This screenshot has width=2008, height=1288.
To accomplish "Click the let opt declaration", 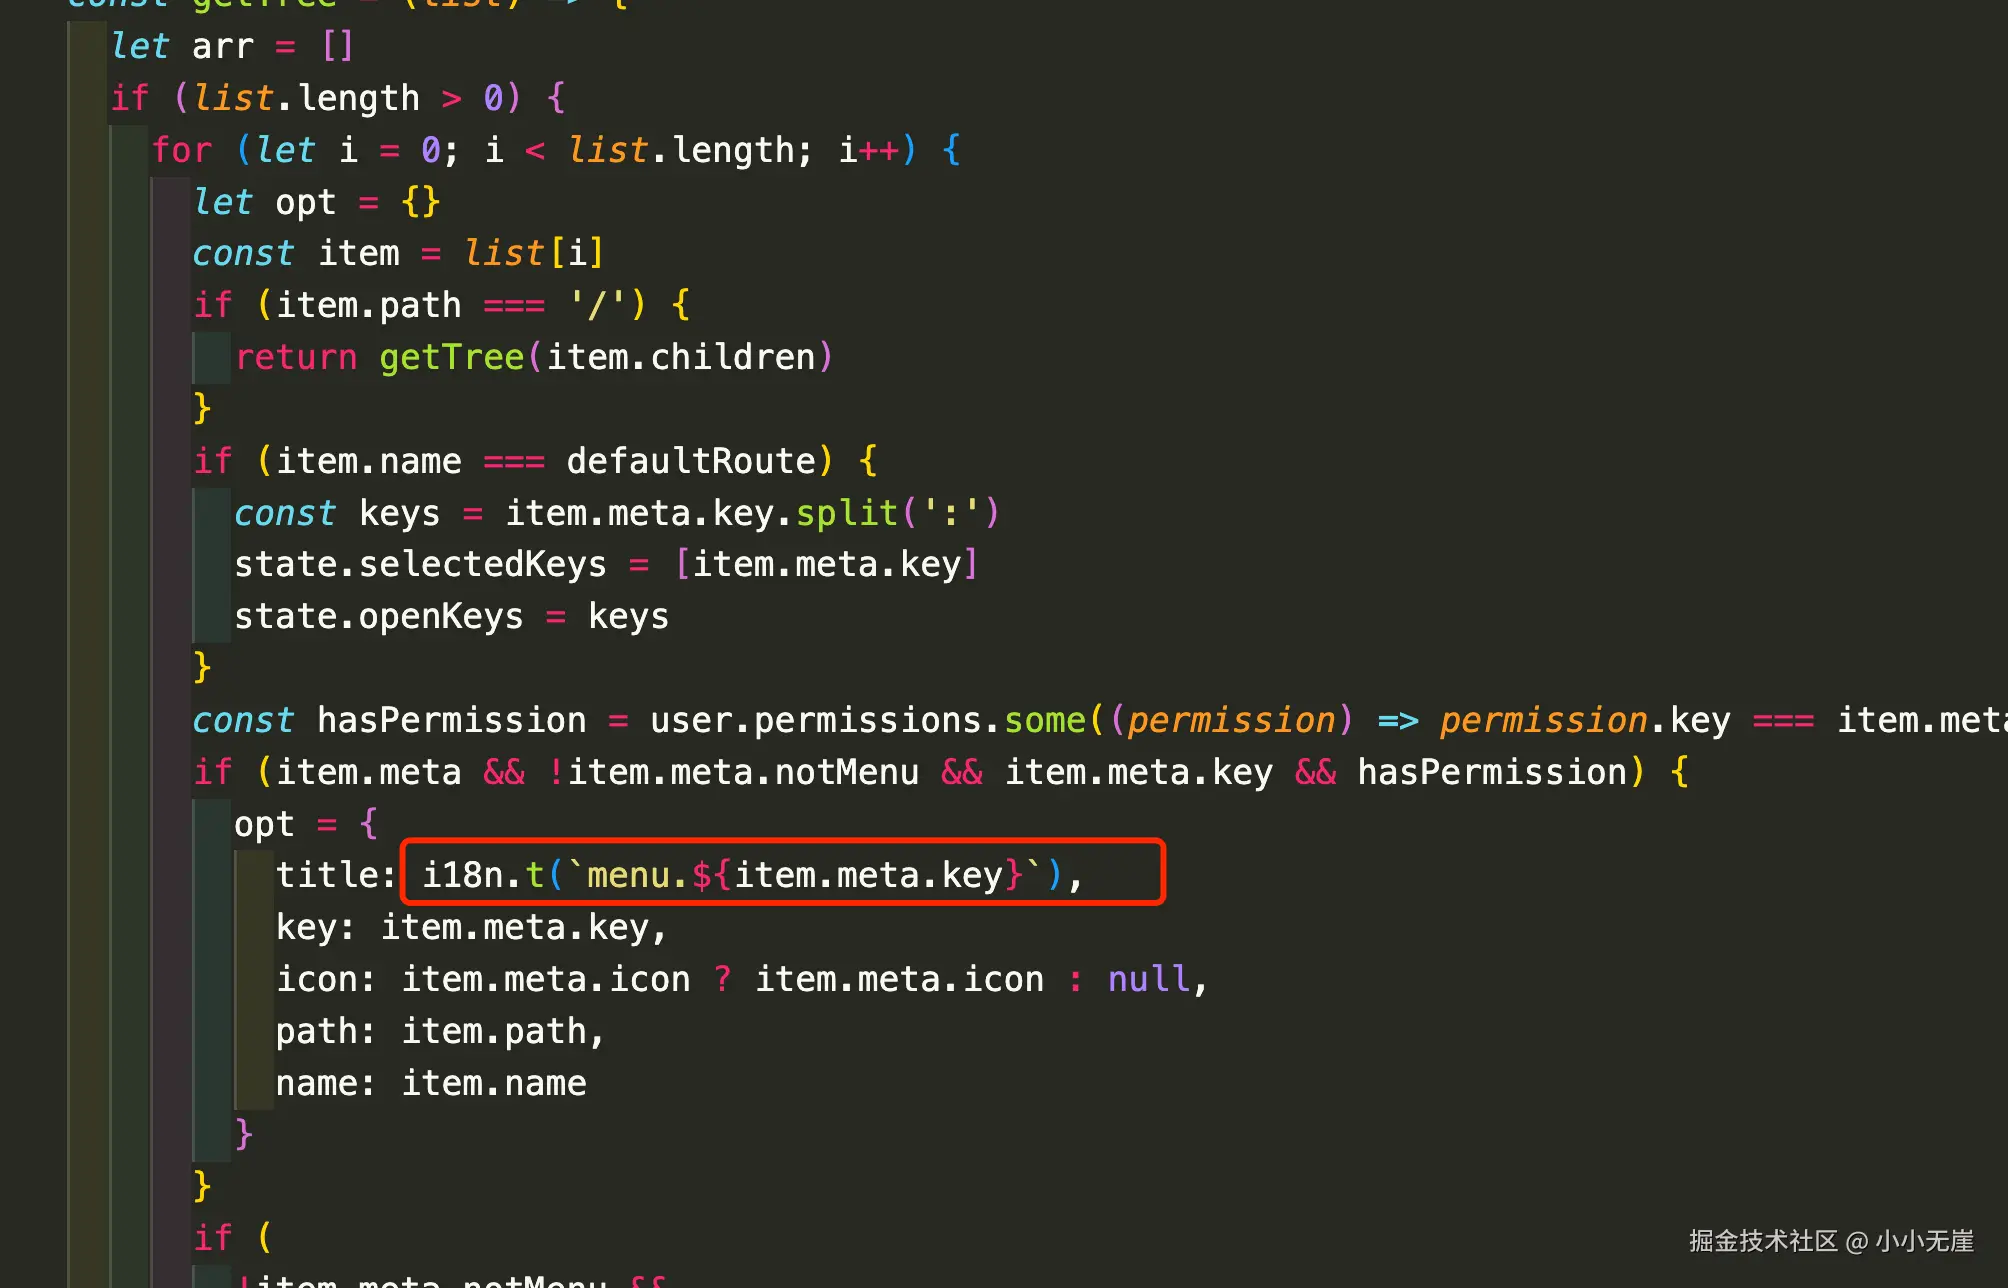I will 316,202.
